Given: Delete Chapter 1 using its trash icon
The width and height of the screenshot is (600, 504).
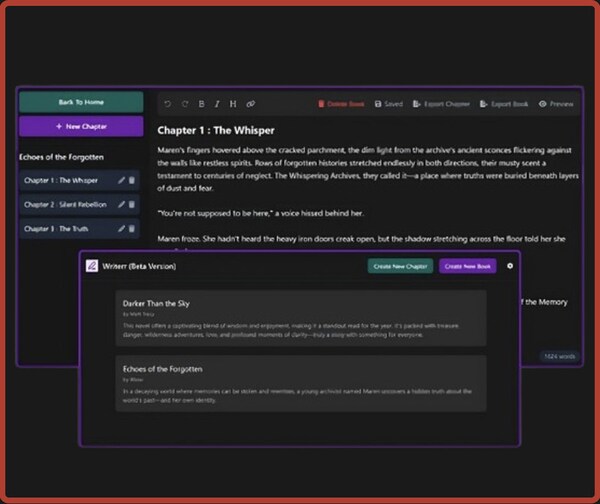Looking at the screenshot, I should click(x=132, y=181).
